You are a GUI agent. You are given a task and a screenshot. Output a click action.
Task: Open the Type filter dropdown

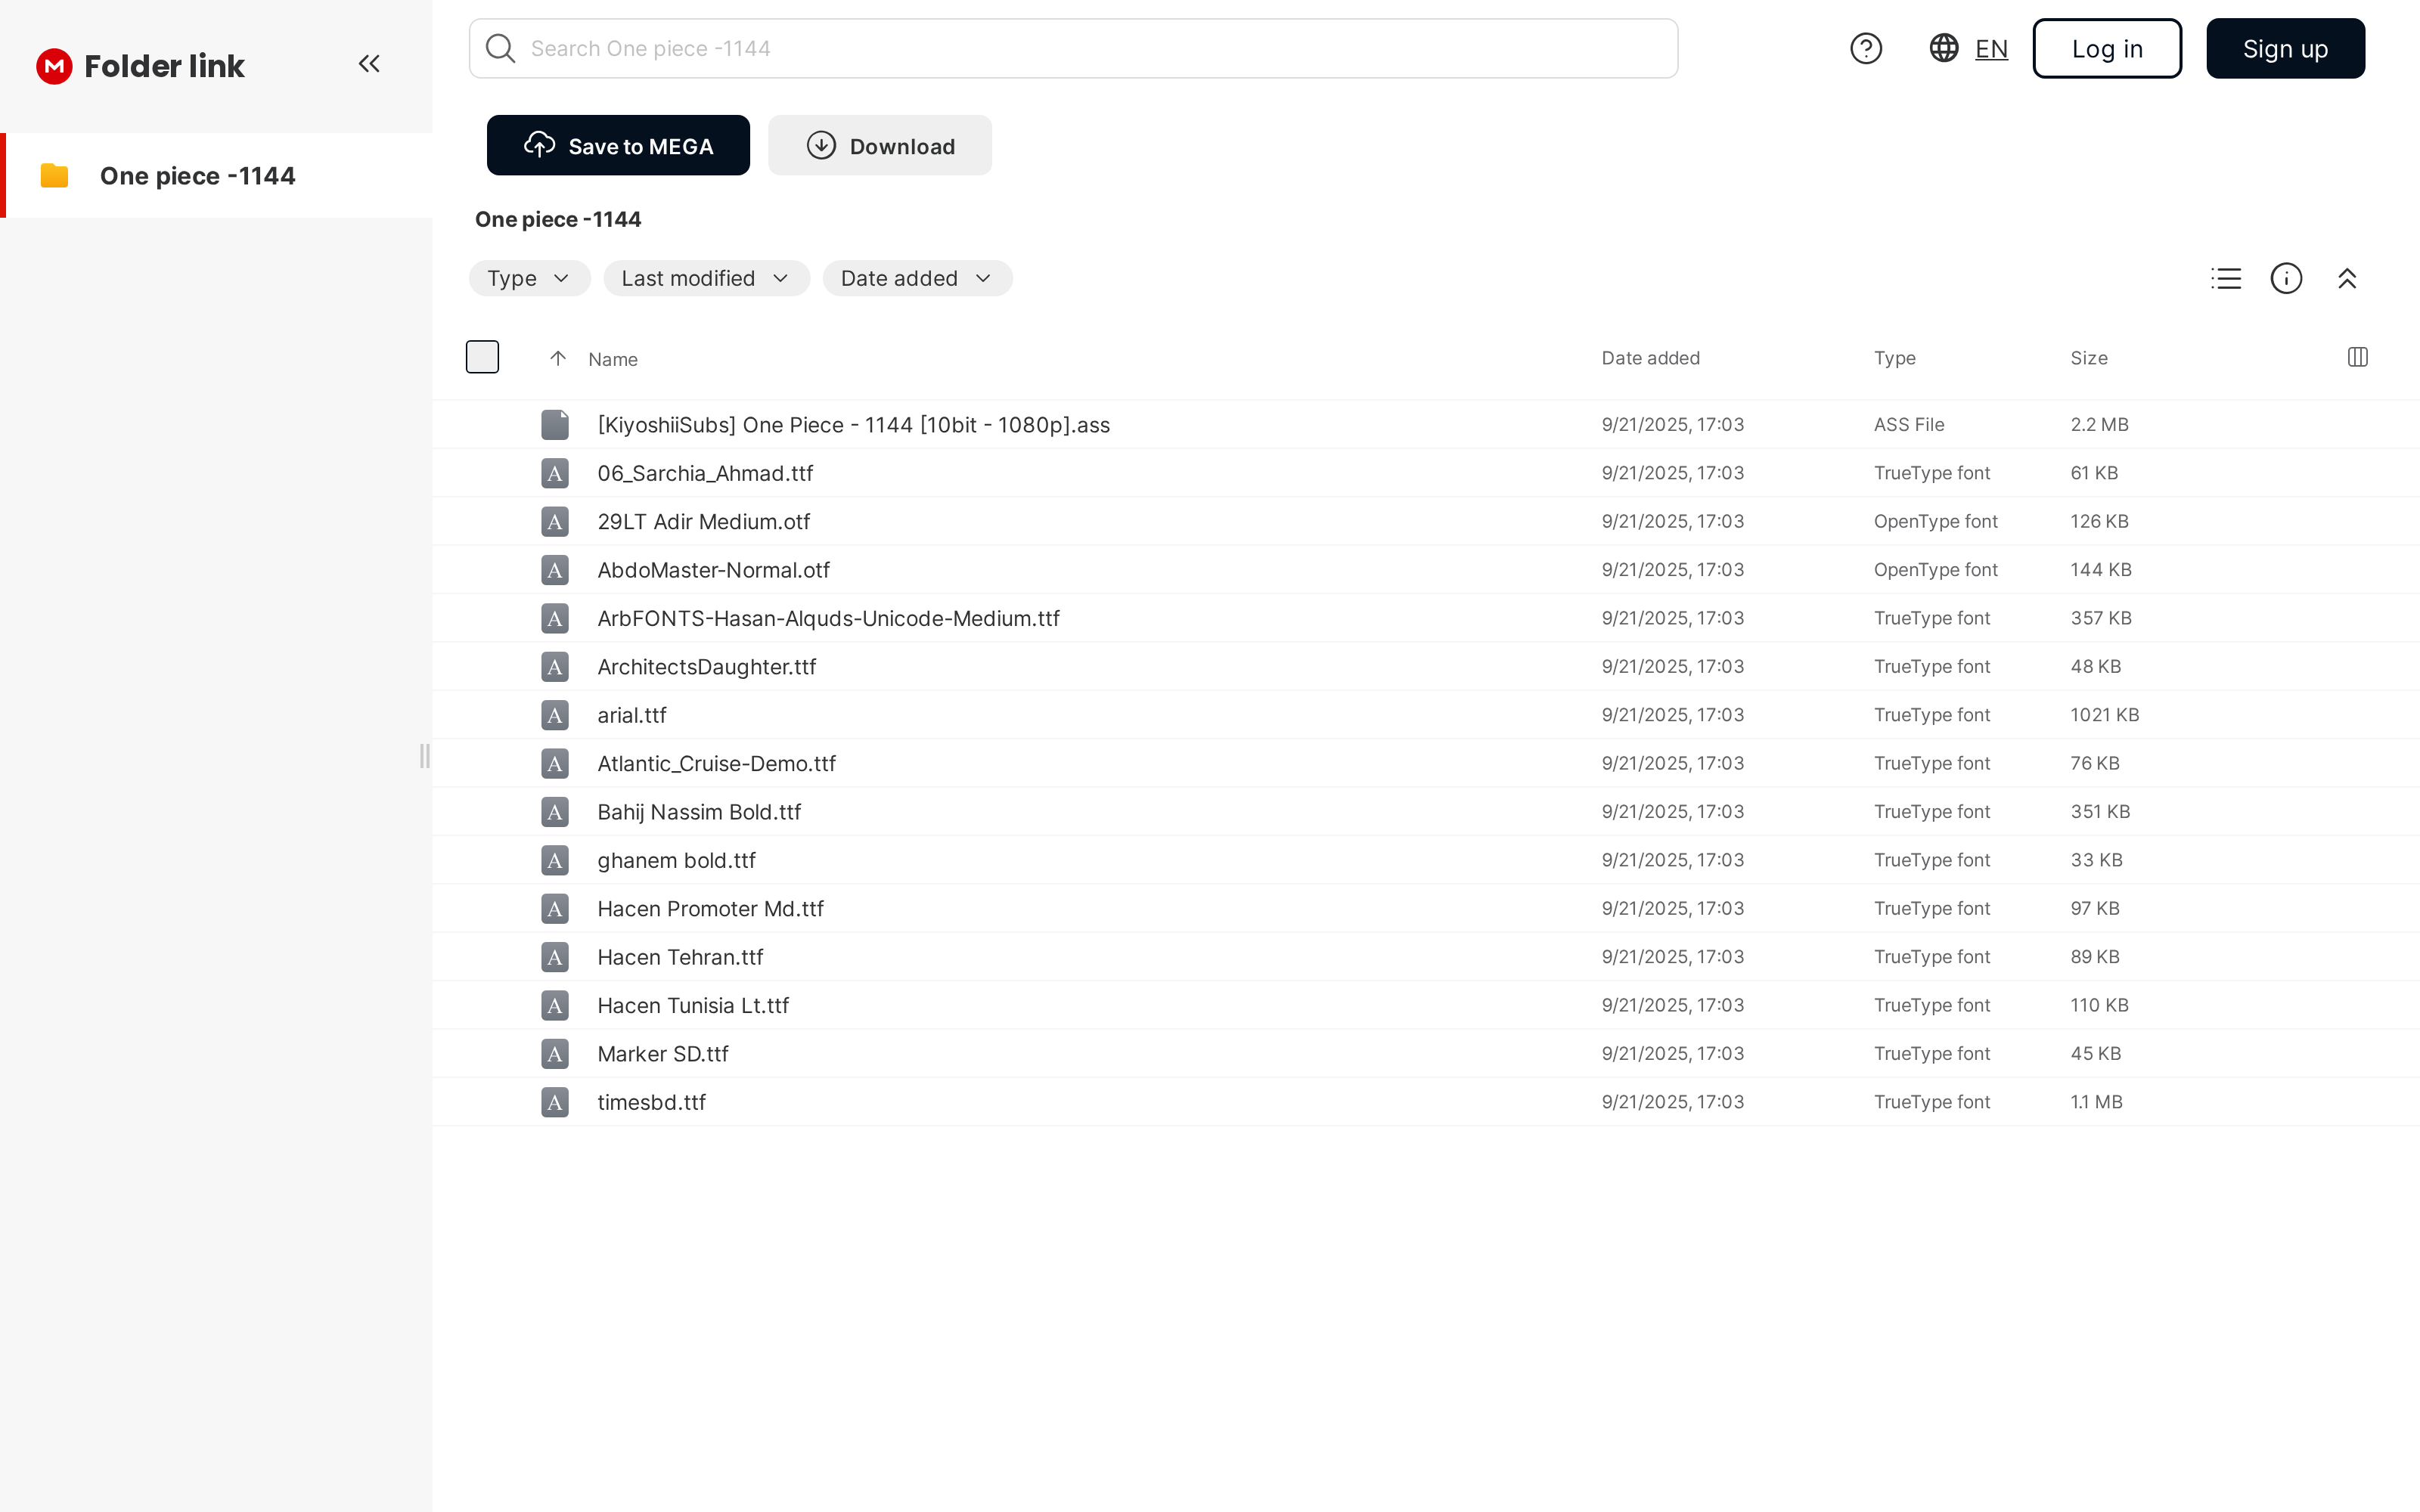pyautogui.click(x=530, y=278)
